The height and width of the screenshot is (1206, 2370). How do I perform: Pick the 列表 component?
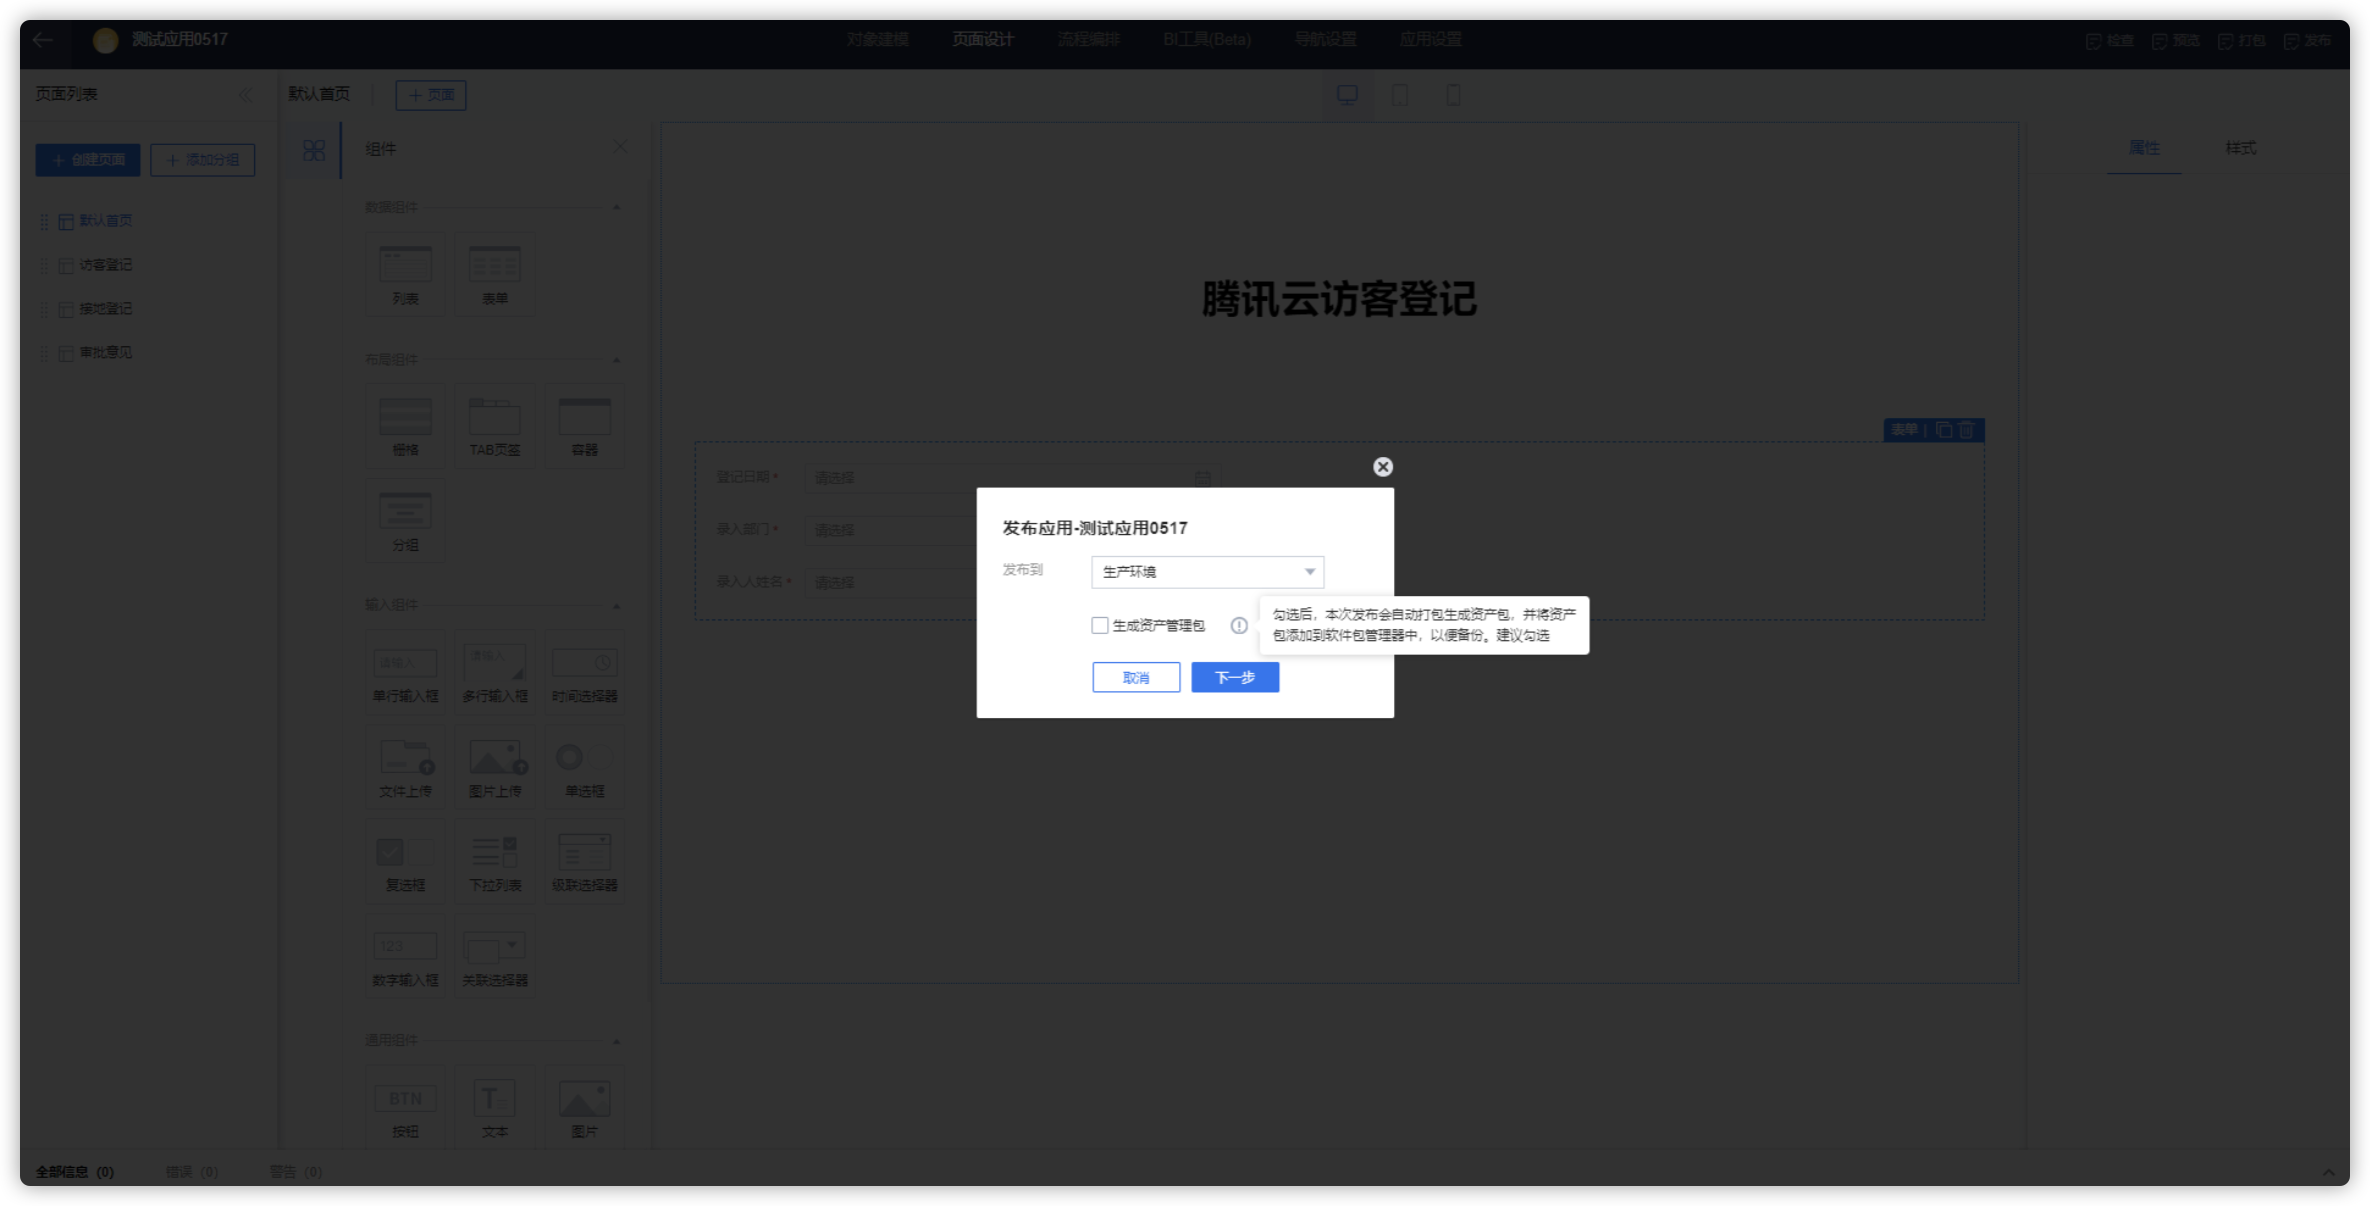(405, 275)
